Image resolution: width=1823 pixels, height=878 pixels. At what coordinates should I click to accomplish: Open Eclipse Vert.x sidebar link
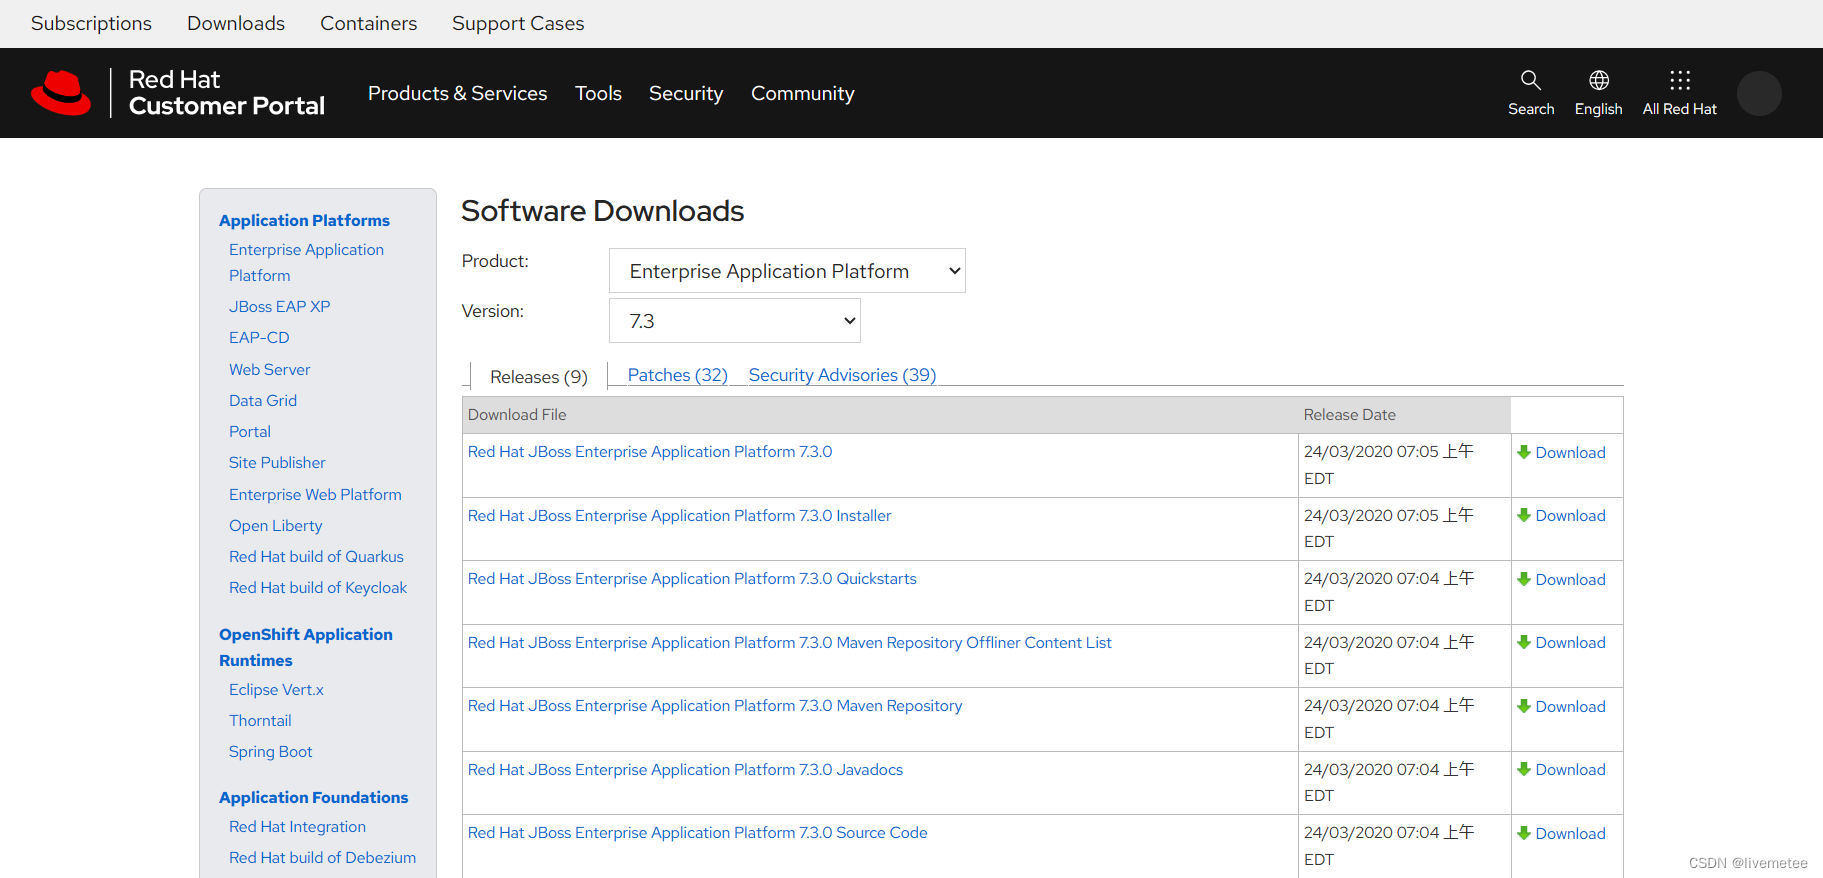[276, 689]
